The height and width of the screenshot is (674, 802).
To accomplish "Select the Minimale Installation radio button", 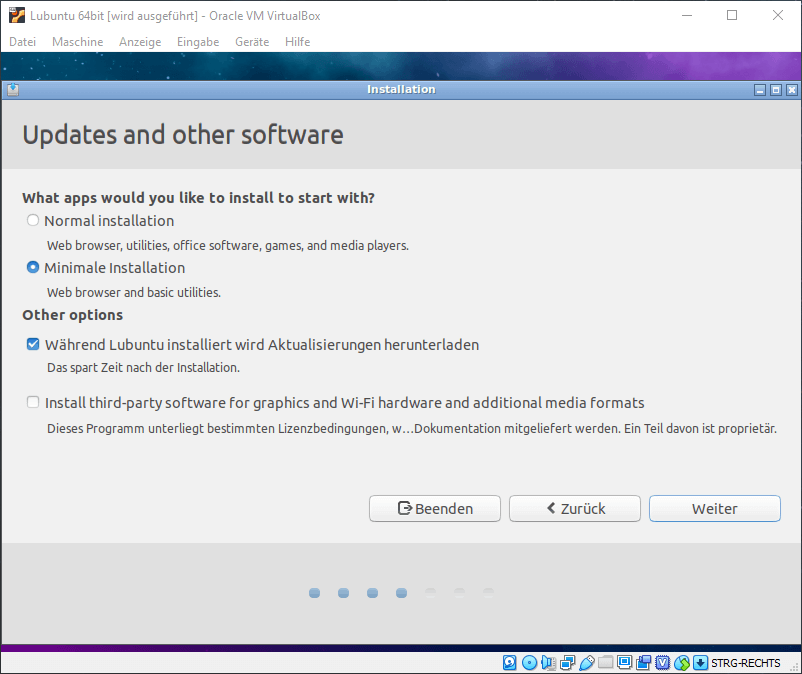I will point(33,267).
